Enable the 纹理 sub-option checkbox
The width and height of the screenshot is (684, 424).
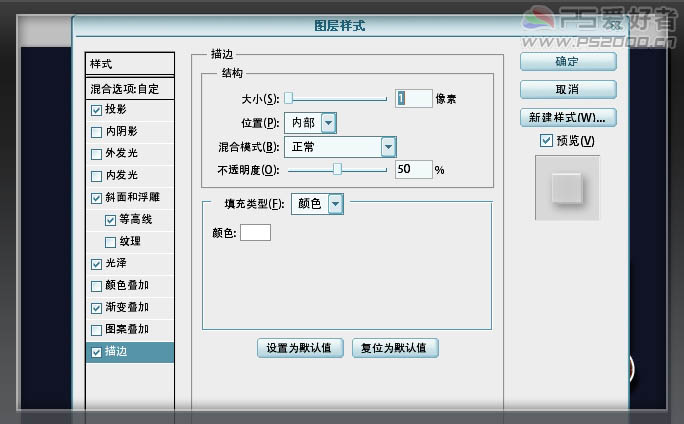click(110, 242)
